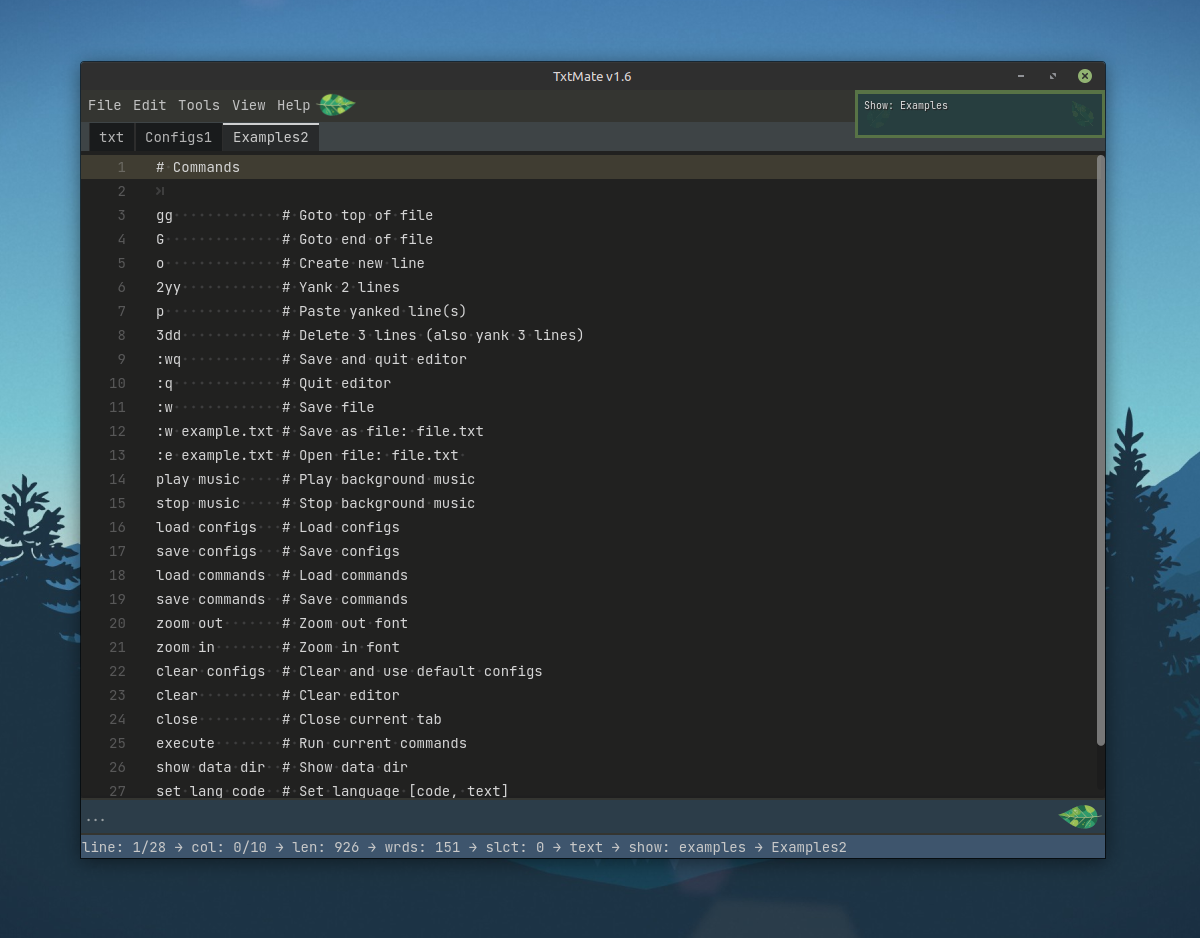1200x938 pixels.
Task: Open the File menu
Action: click(x=104, y=105)
